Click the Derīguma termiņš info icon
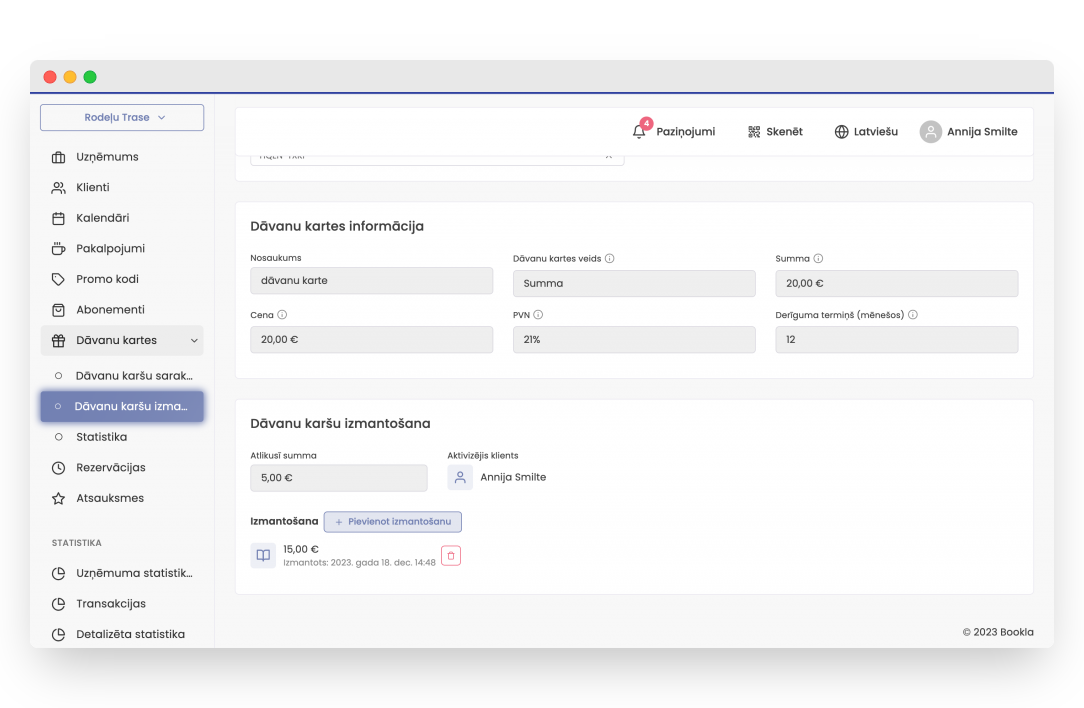This screenshot has height=708, width=1084. coord(913,314)
